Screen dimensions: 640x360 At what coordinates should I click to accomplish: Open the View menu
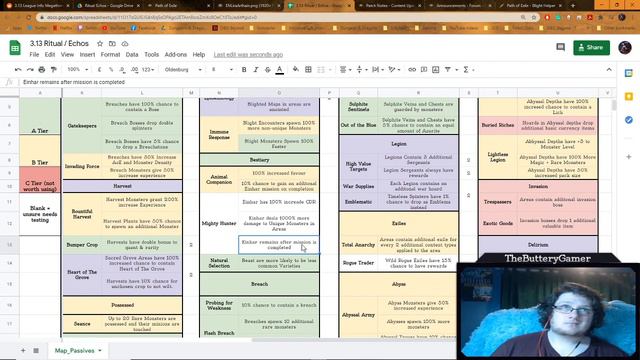click(67, 55)
